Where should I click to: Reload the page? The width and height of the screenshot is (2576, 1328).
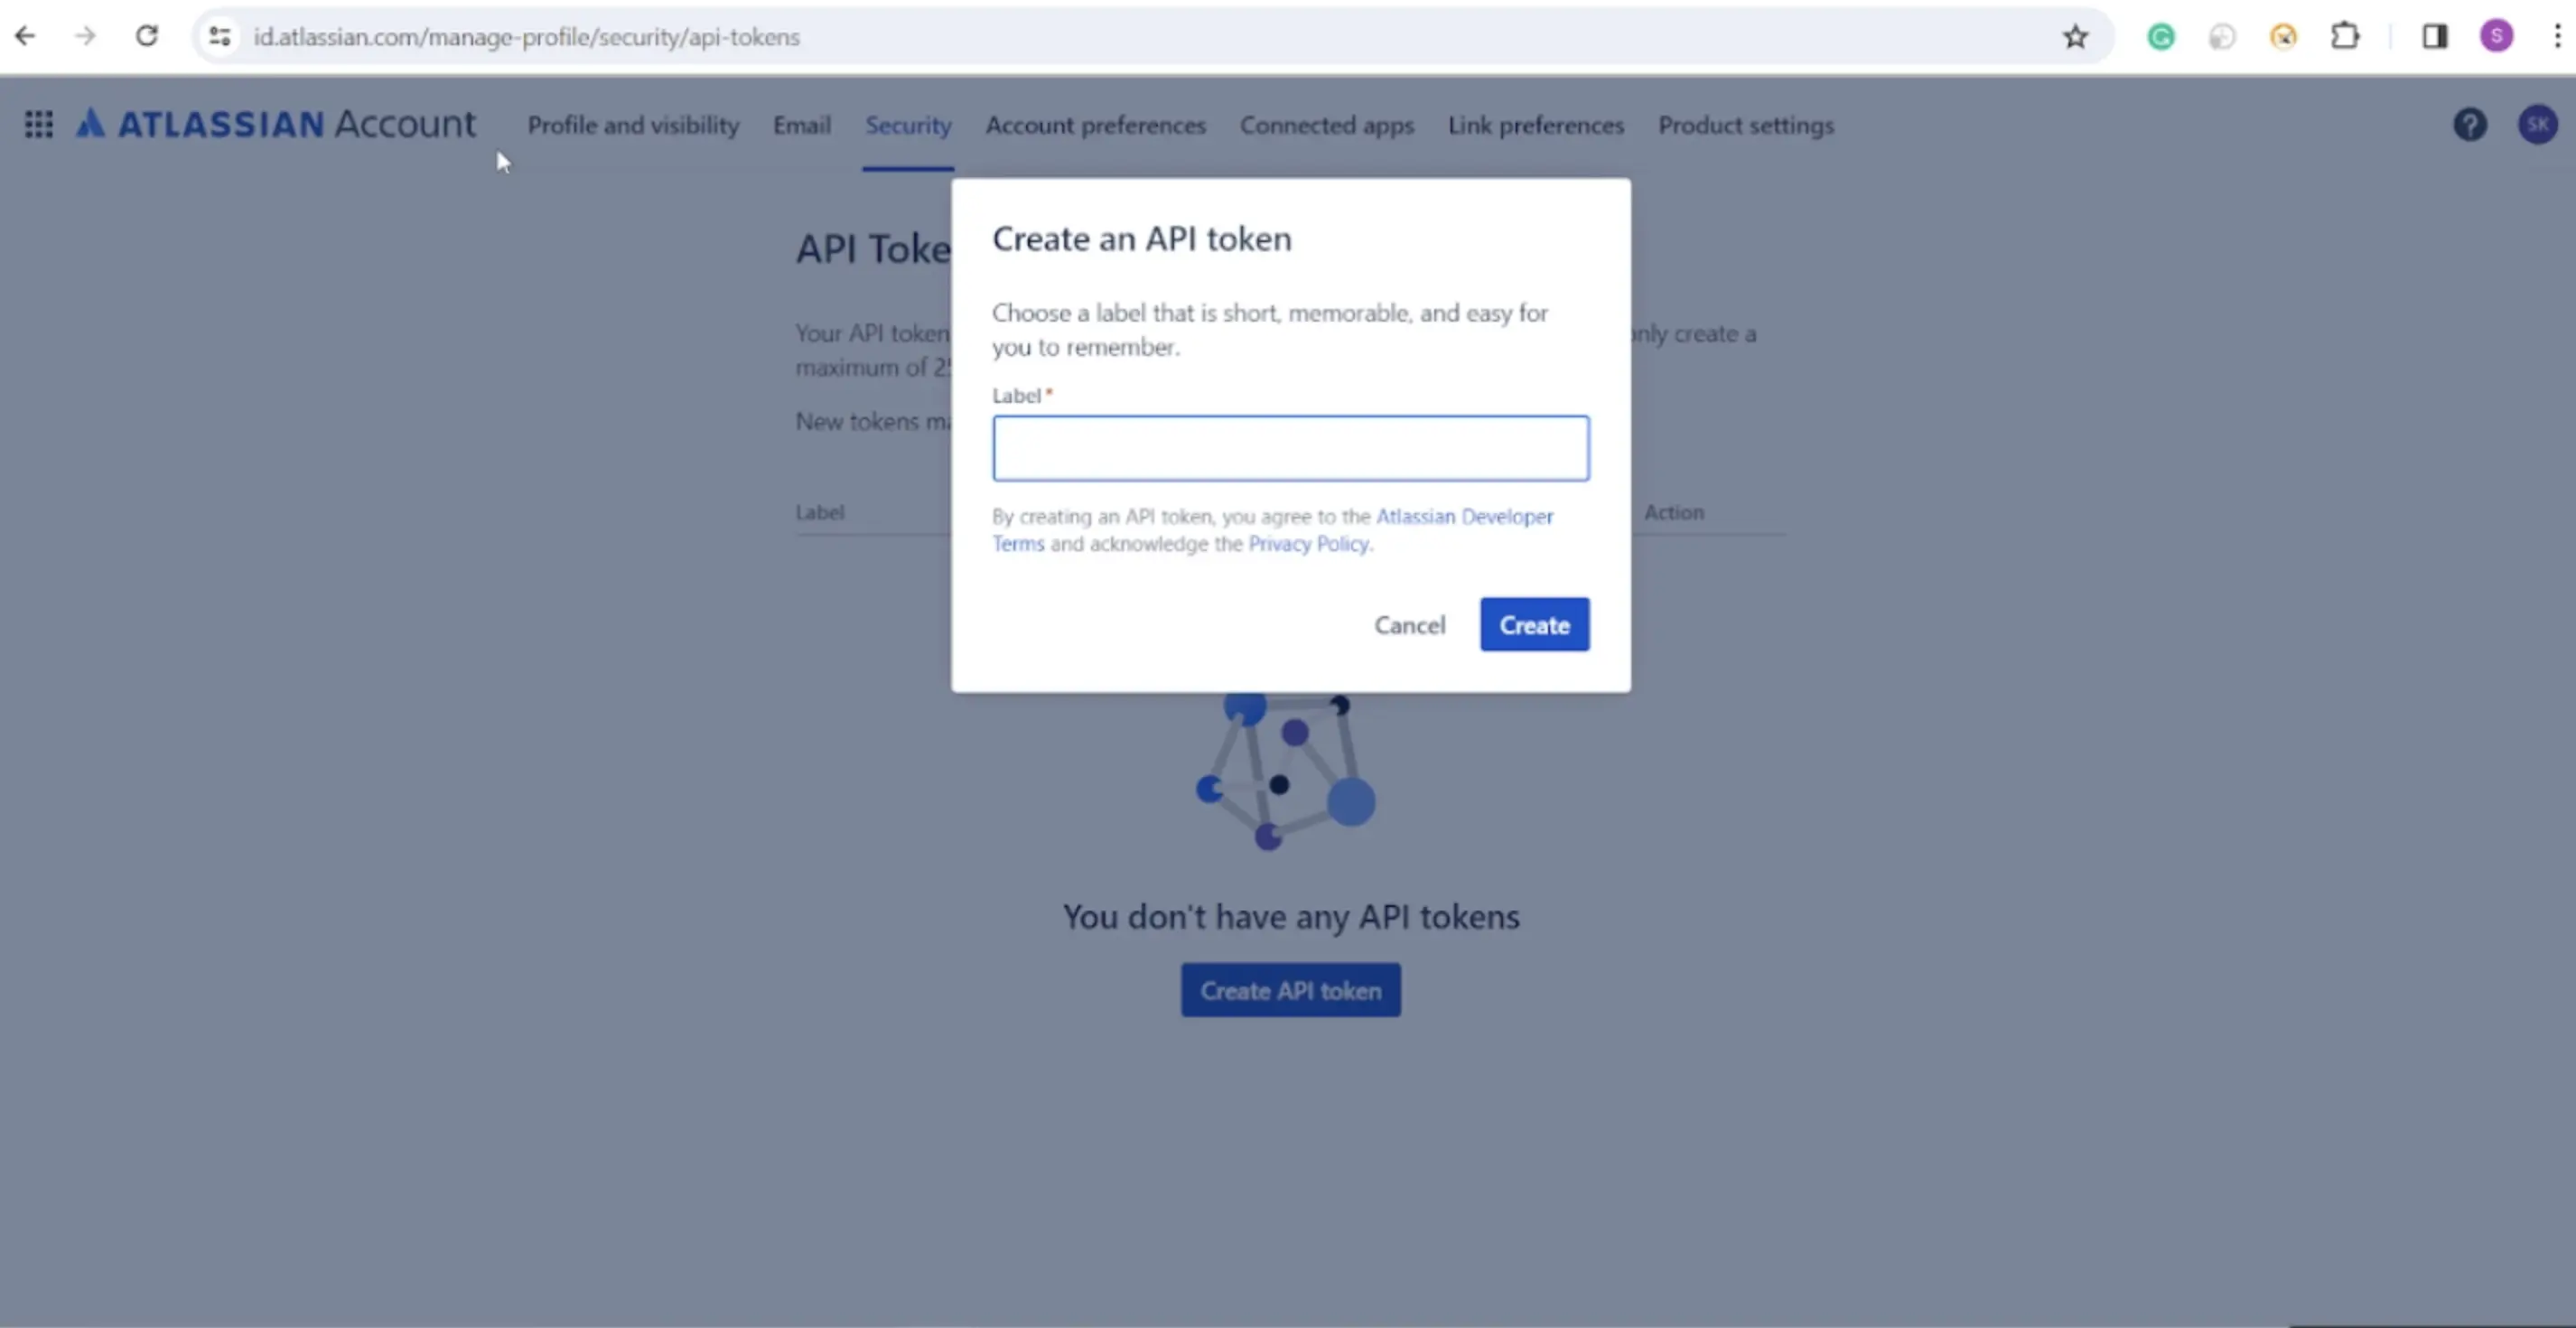[147, 37]
